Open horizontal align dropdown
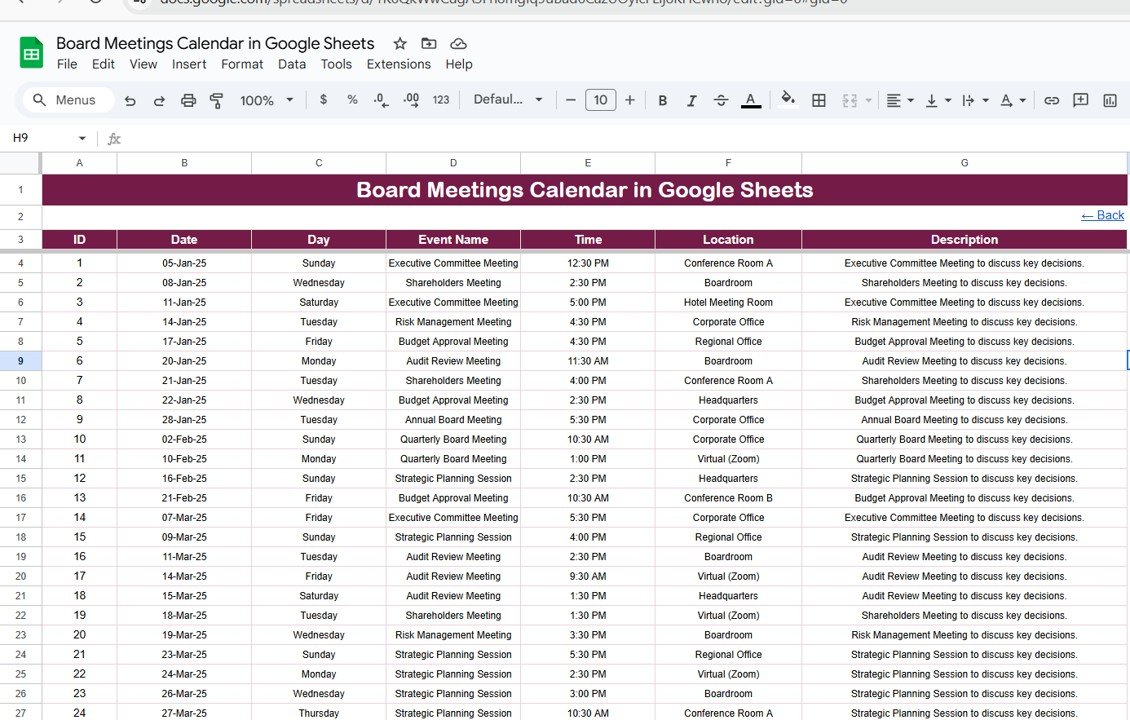The height and width of the screenshot is (720, 1130). 900,100
